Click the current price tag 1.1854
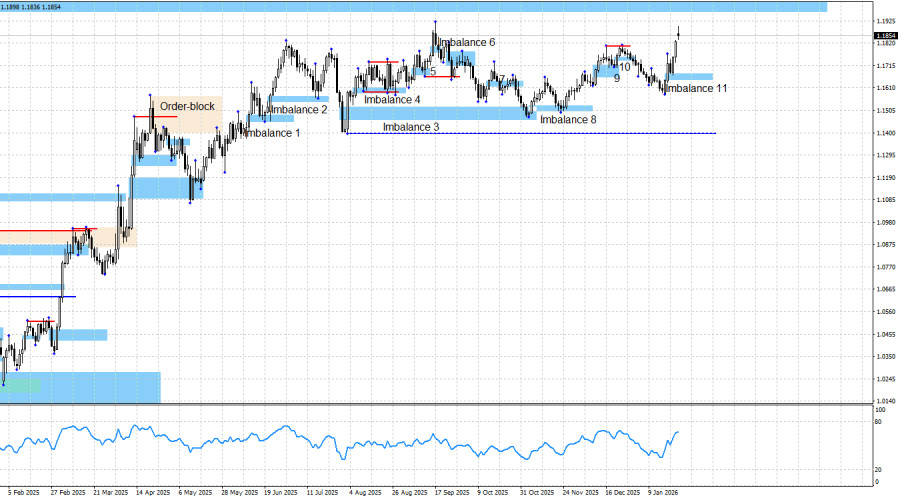 pos(885,36)
